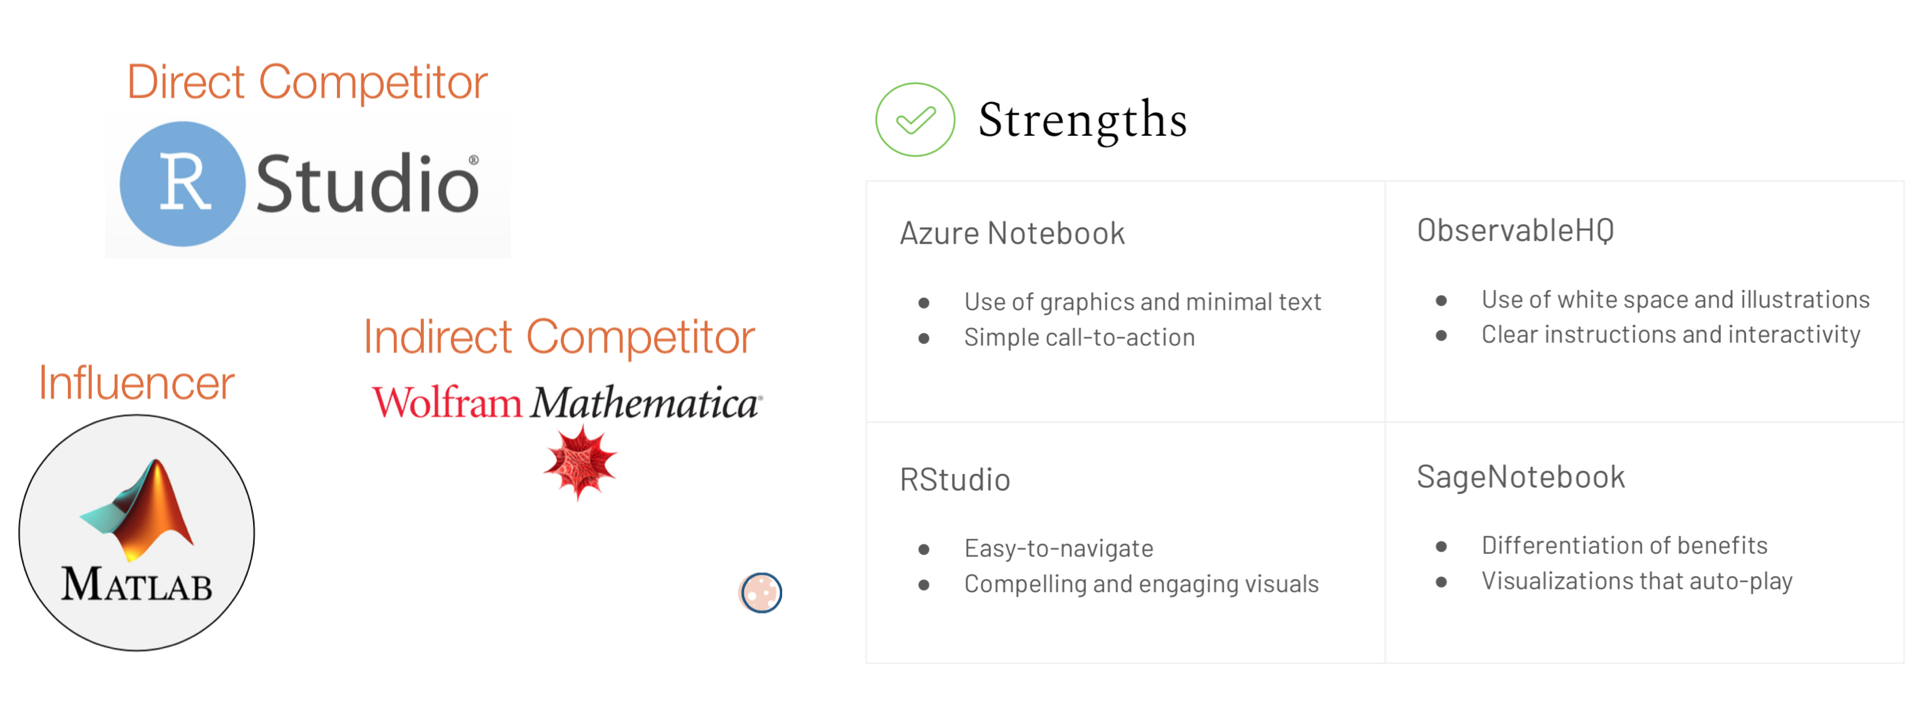
Task: Click the green checkmark circle icon
Action: 915,120
